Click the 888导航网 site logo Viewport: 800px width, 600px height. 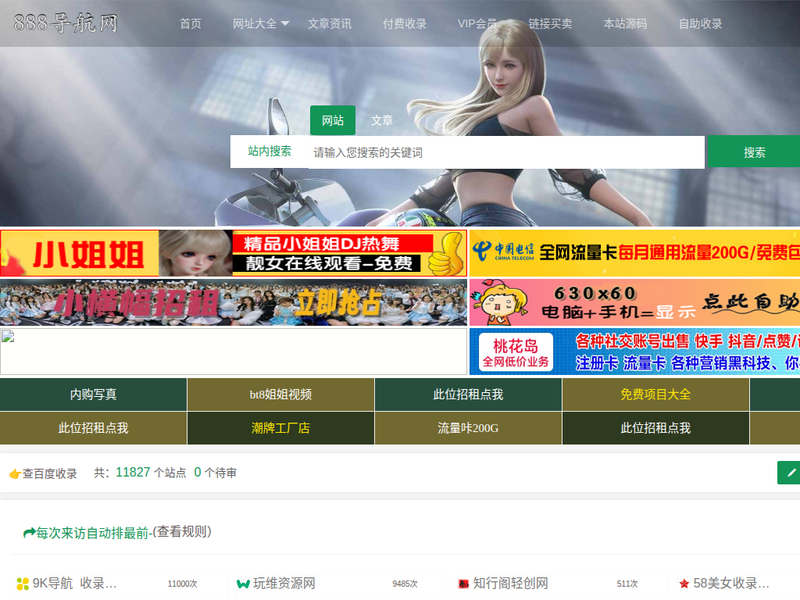coord(65,23)
